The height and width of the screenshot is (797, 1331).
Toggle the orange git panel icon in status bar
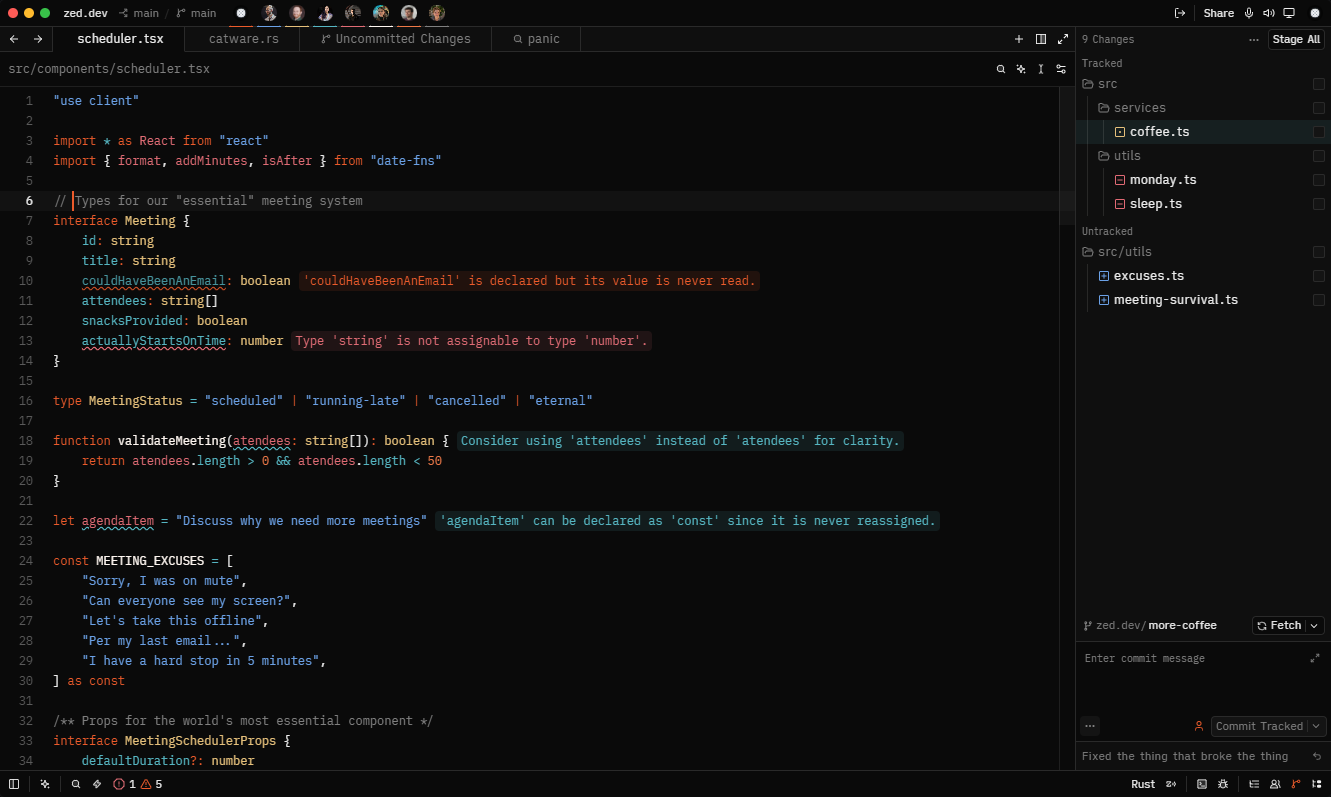[1296, 784]
